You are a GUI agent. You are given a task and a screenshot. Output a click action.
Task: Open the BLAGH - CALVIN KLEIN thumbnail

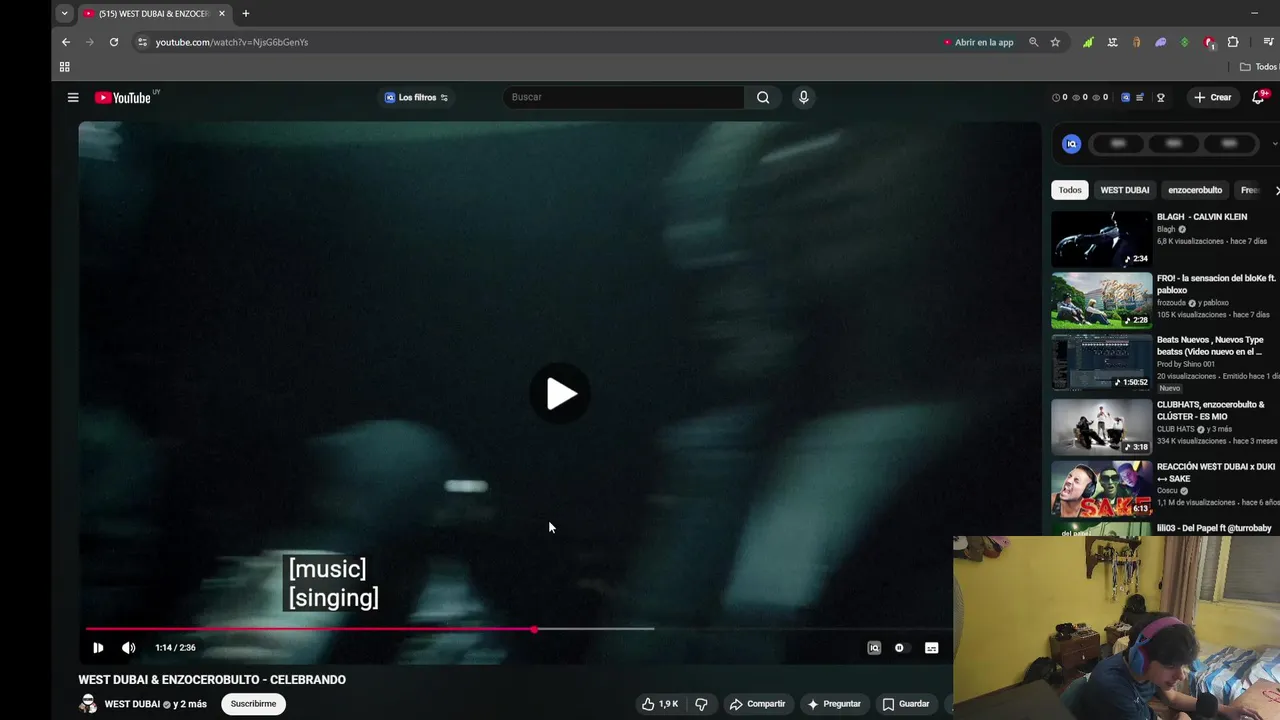tap(1101, 239)
